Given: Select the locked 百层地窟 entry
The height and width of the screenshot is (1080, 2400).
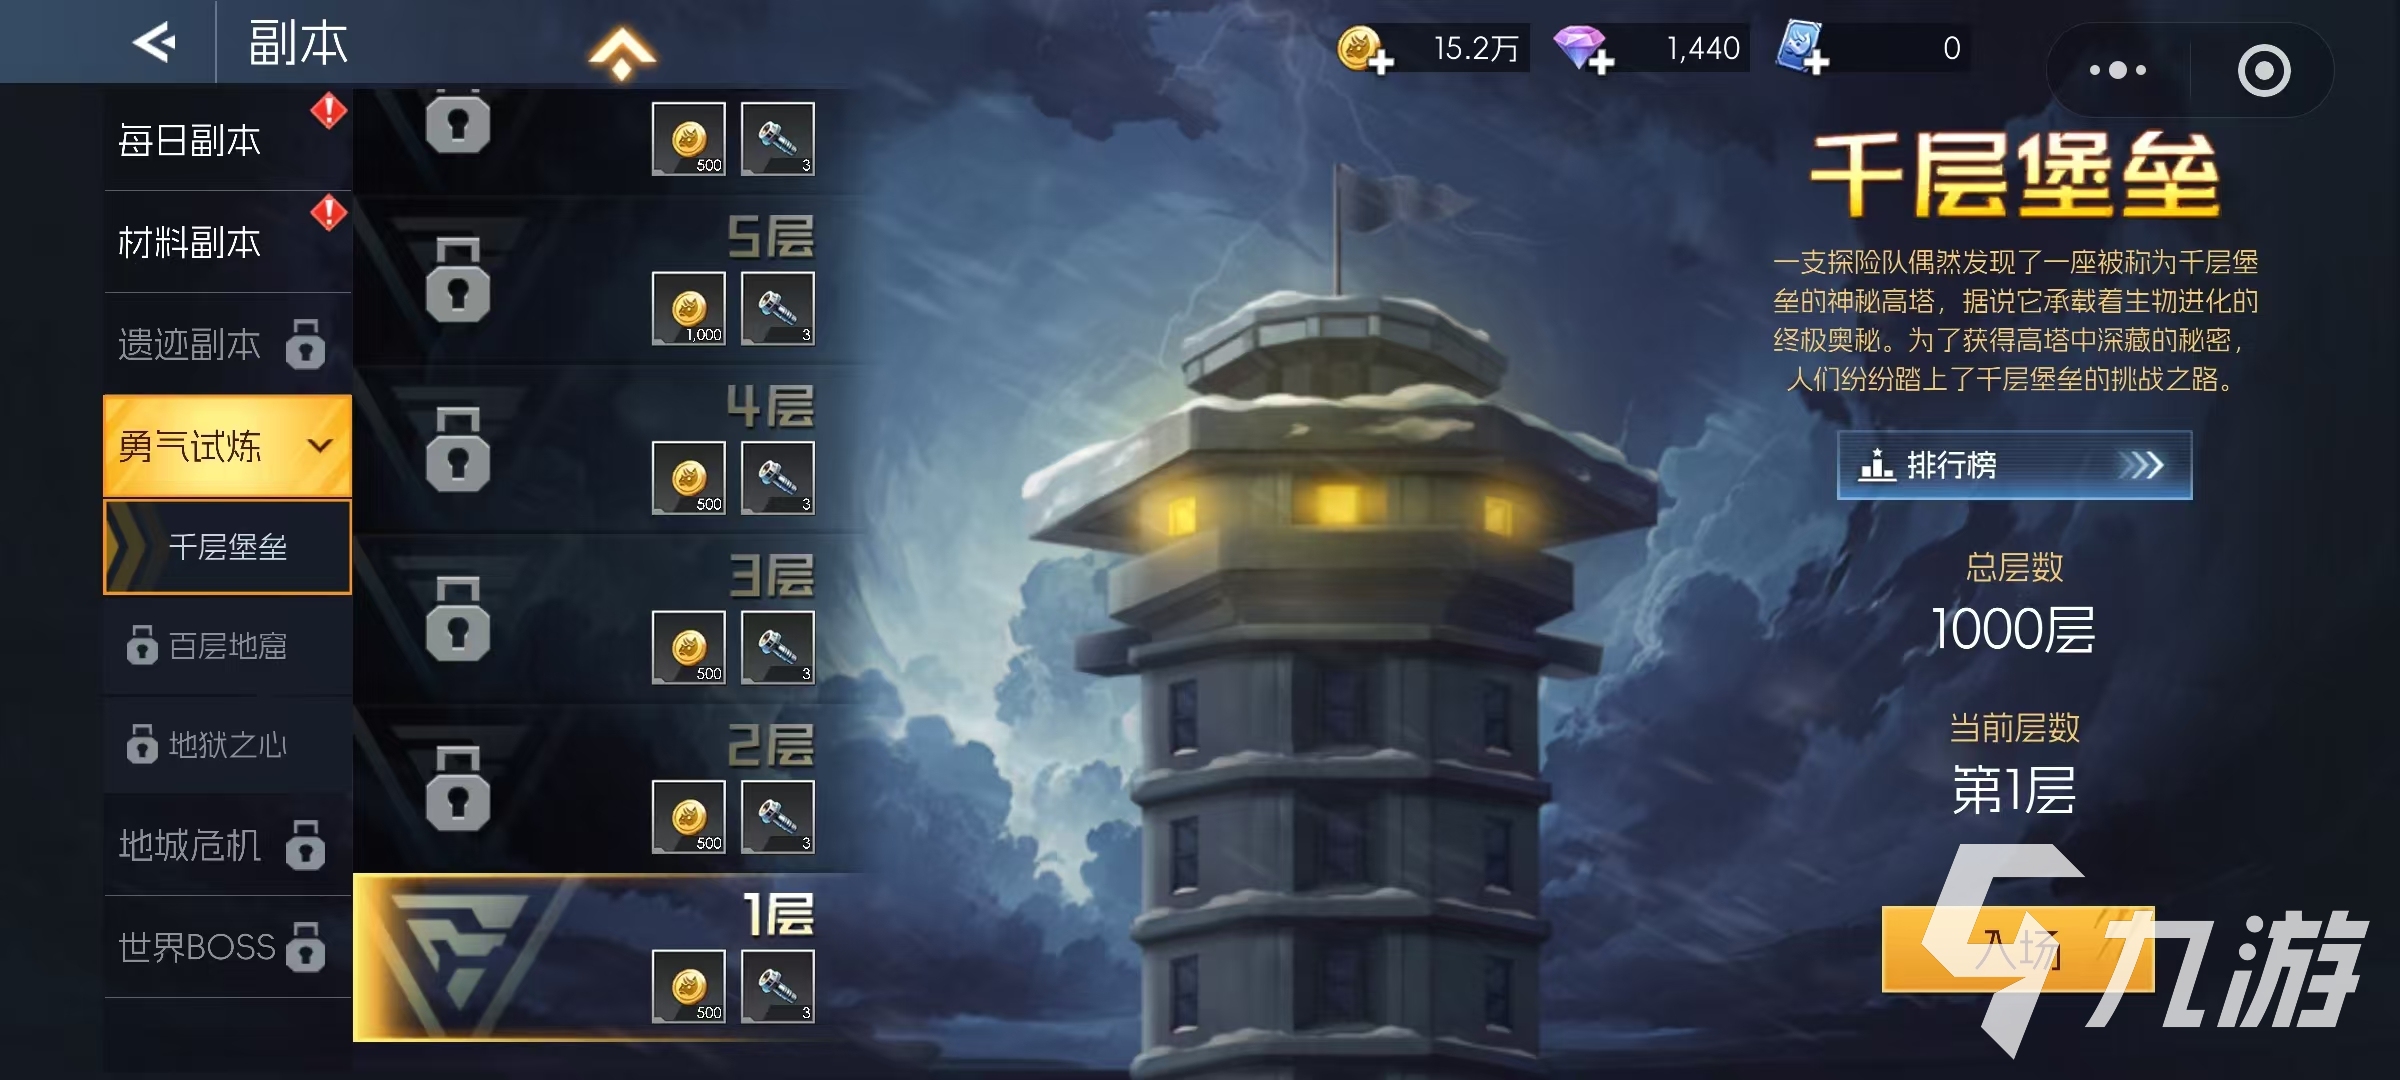Looking at the screenshot, I should [x=228, y=646].
